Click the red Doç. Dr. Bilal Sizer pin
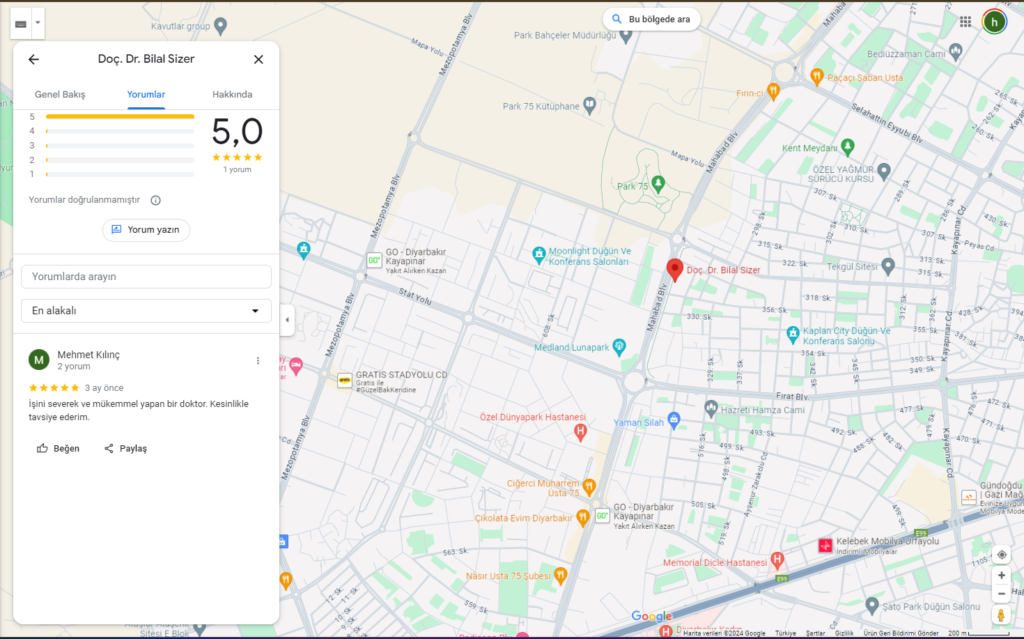The width and height of the screenshot is (1024, 639). coord(675,269)
